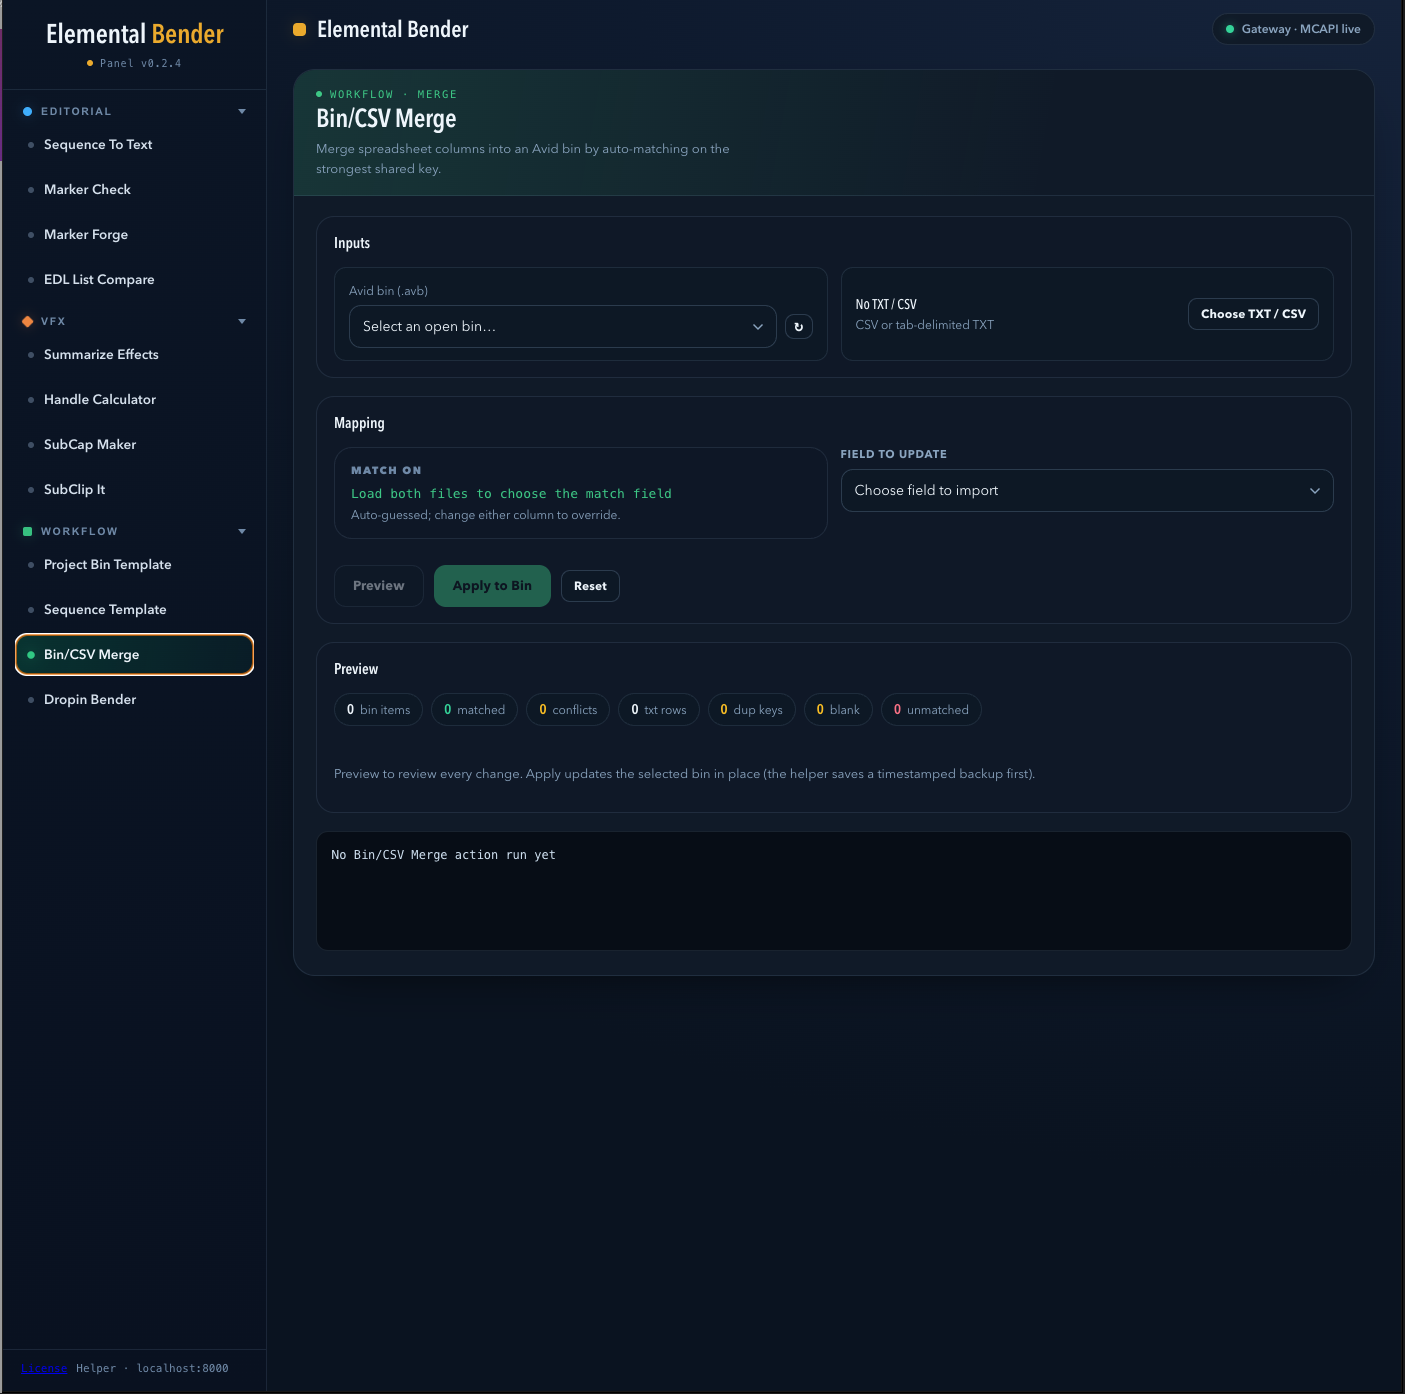Click 'No TXT / CSV' file status text

click(x=886, y=305)
